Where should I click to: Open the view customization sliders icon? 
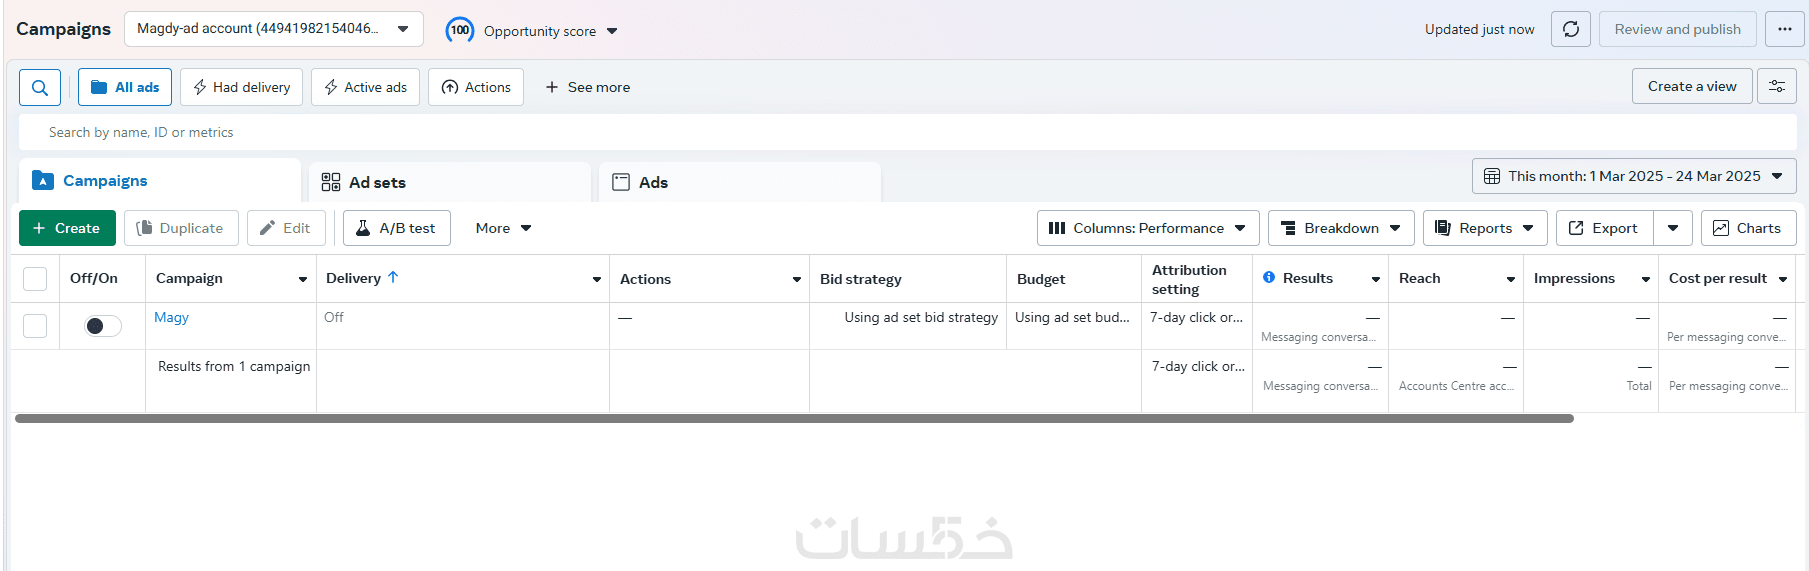point(1777,87)
